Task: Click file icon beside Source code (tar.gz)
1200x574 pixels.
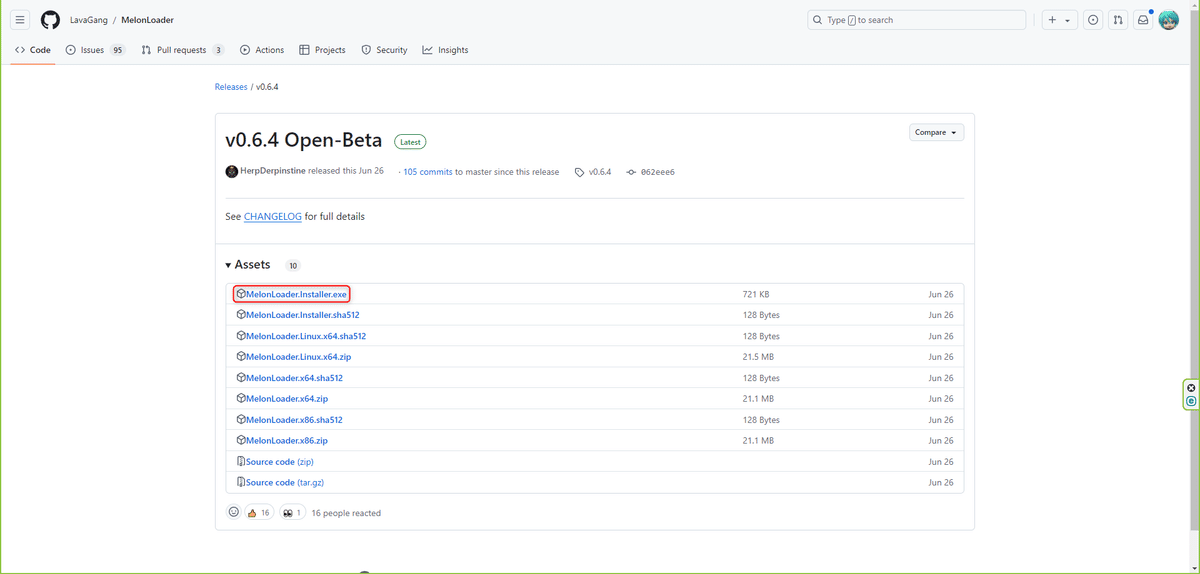Action: pyautogui.click(x=241, y=482)
